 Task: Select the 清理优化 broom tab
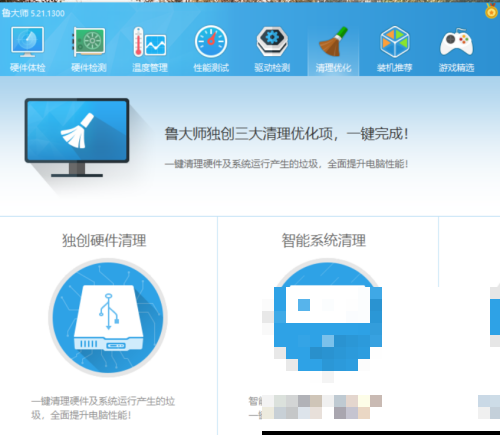[333, 49]
